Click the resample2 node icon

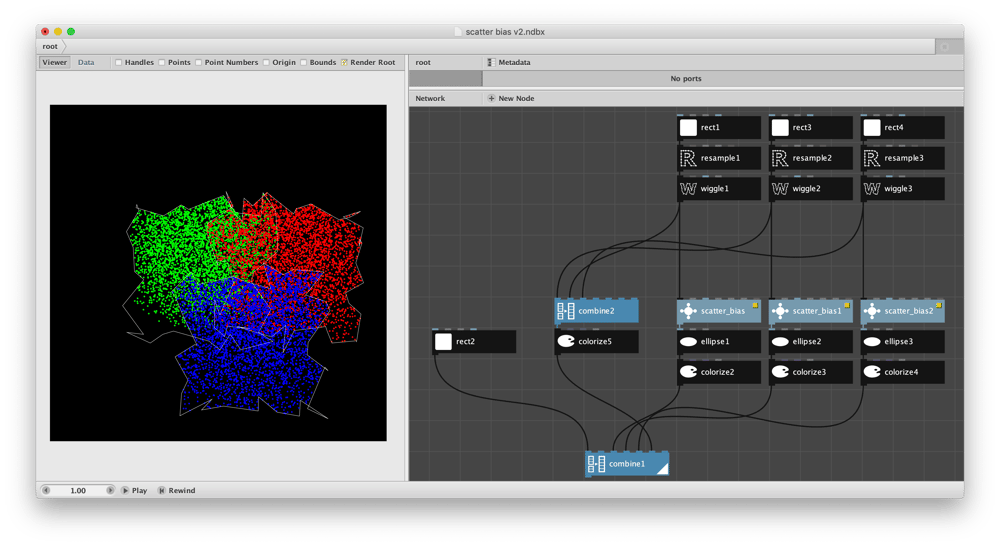click(x=780, y=158)
